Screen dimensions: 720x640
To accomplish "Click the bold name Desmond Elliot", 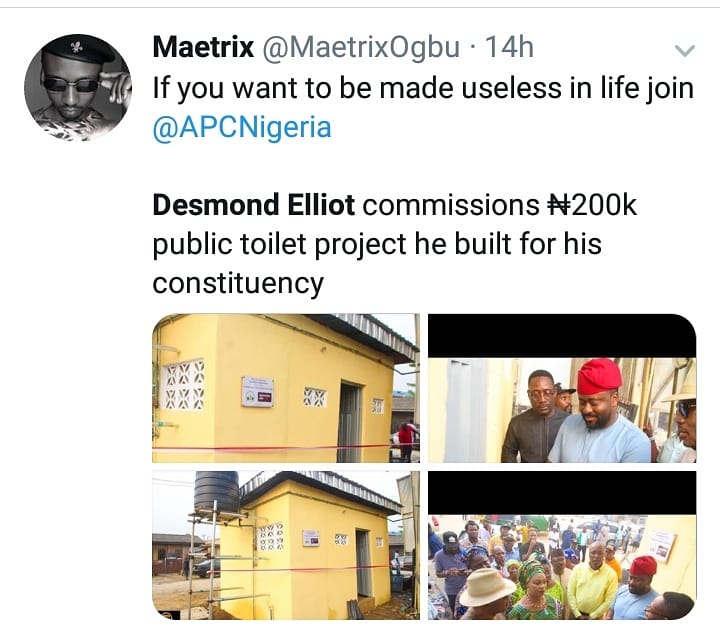I will coord(252,206).
